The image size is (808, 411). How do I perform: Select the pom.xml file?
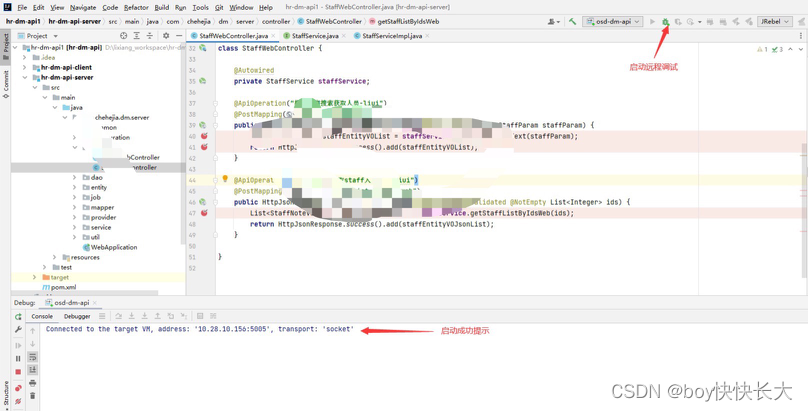click(59, 287)
